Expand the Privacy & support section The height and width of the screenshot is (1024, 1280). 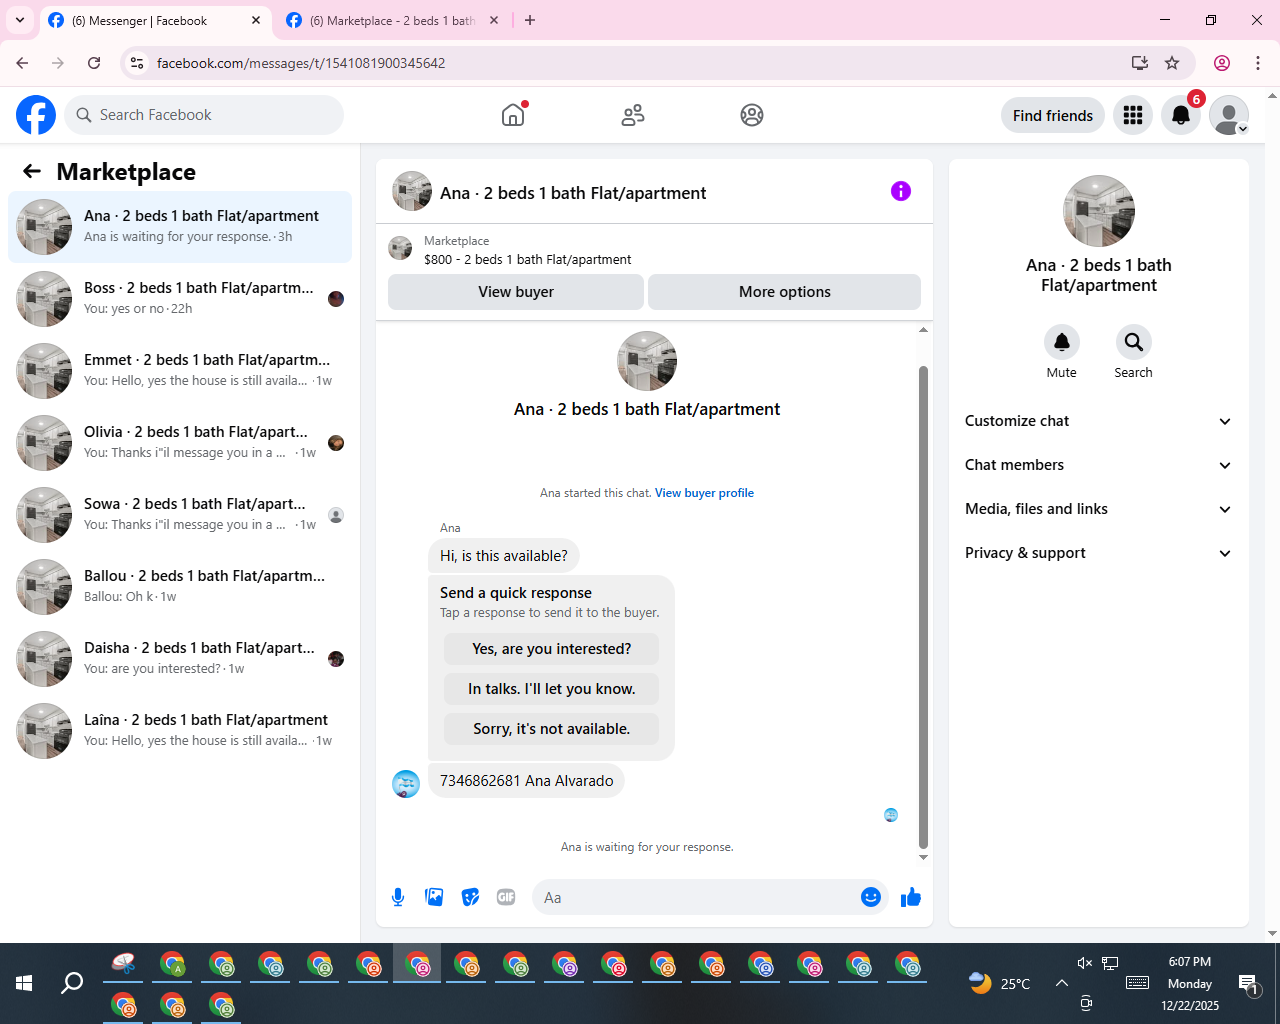click(1098, 553)
